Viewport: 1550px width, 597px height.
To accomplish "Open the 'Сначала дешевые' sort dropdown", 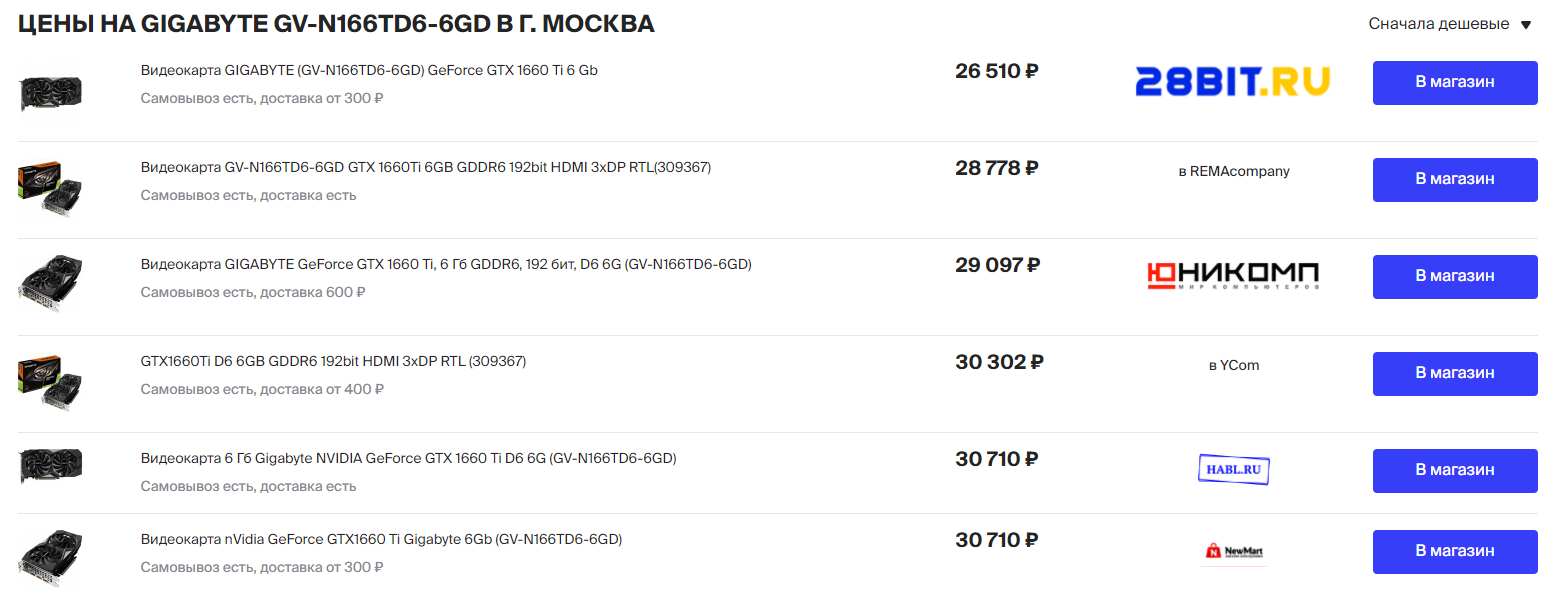I will click(x=1448, y=24).
